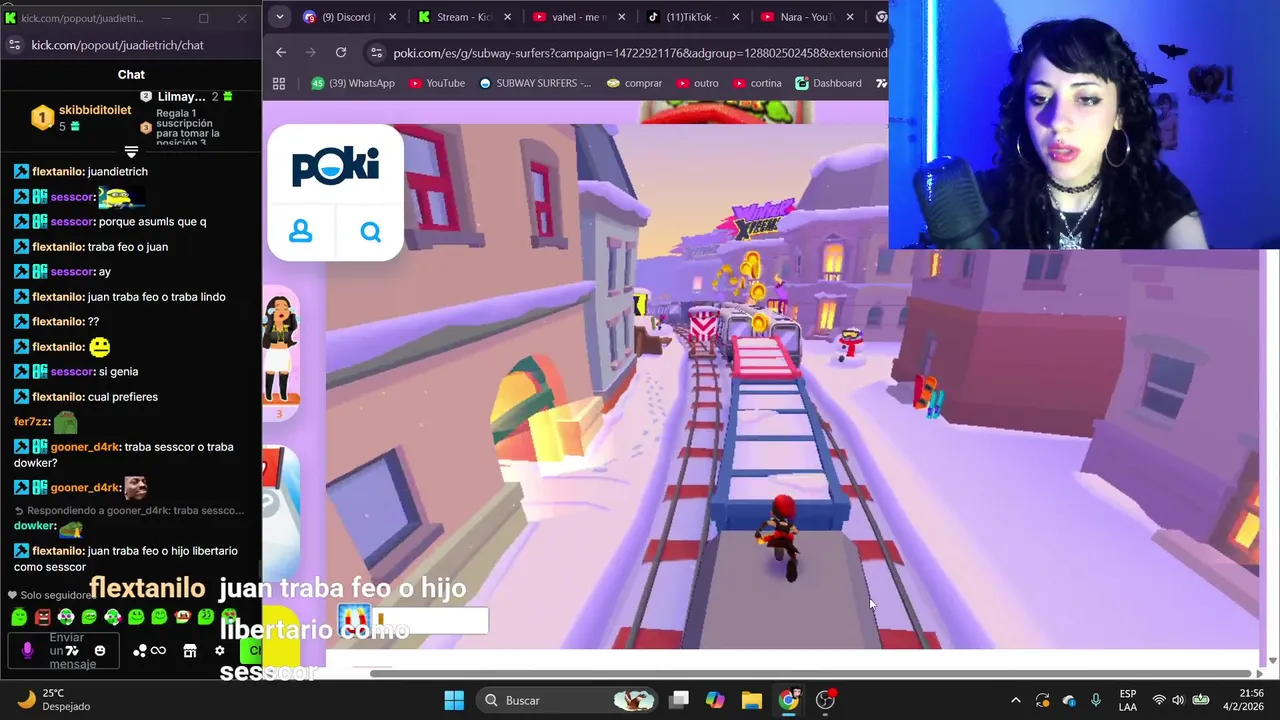The height and width of the screenshot is (720, 1280).
Task: Open the WhatsApp bookmark
Action: point(353,83)
